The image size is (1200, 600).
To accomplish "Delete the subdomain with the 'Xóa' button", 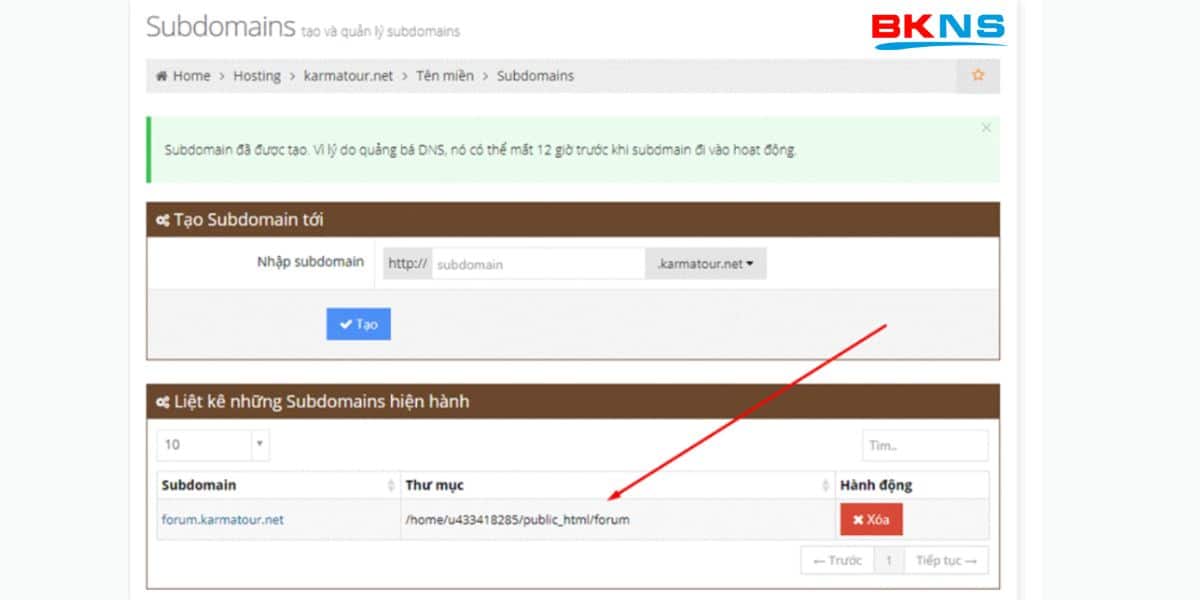I will pyautogui.click(x=870, y=519).
